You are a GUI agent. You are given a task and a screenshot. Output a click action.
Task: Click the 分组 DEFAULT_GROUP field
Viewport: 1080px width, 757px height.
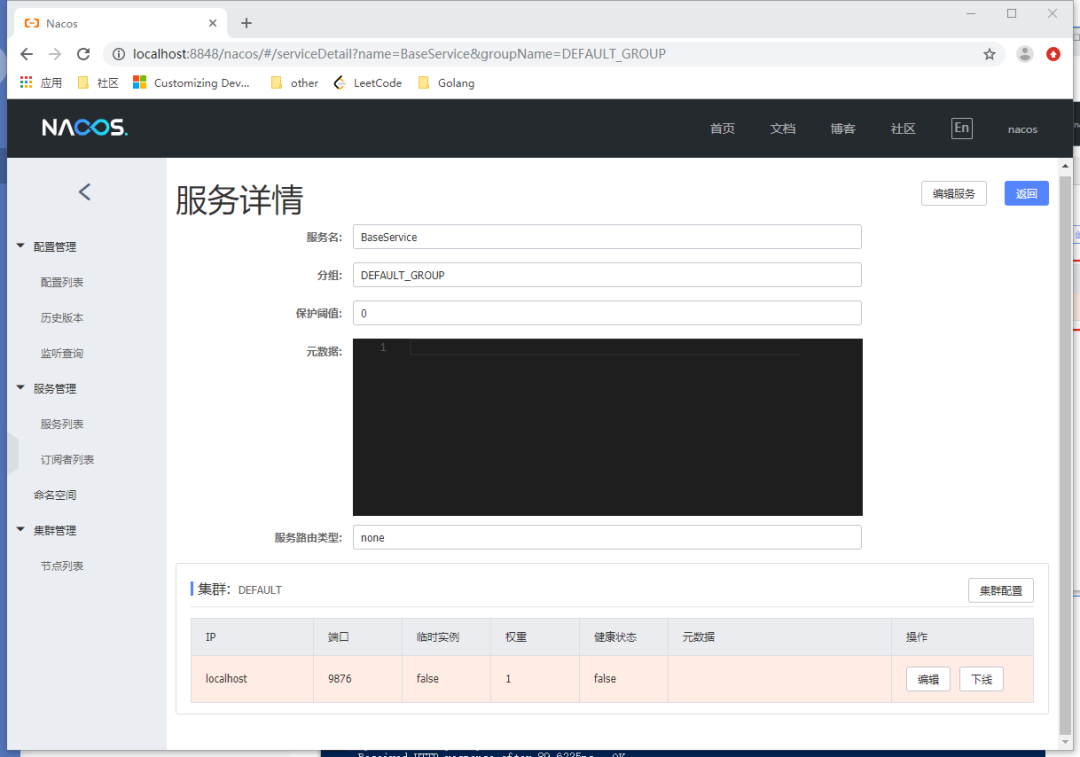coord(607,275)
